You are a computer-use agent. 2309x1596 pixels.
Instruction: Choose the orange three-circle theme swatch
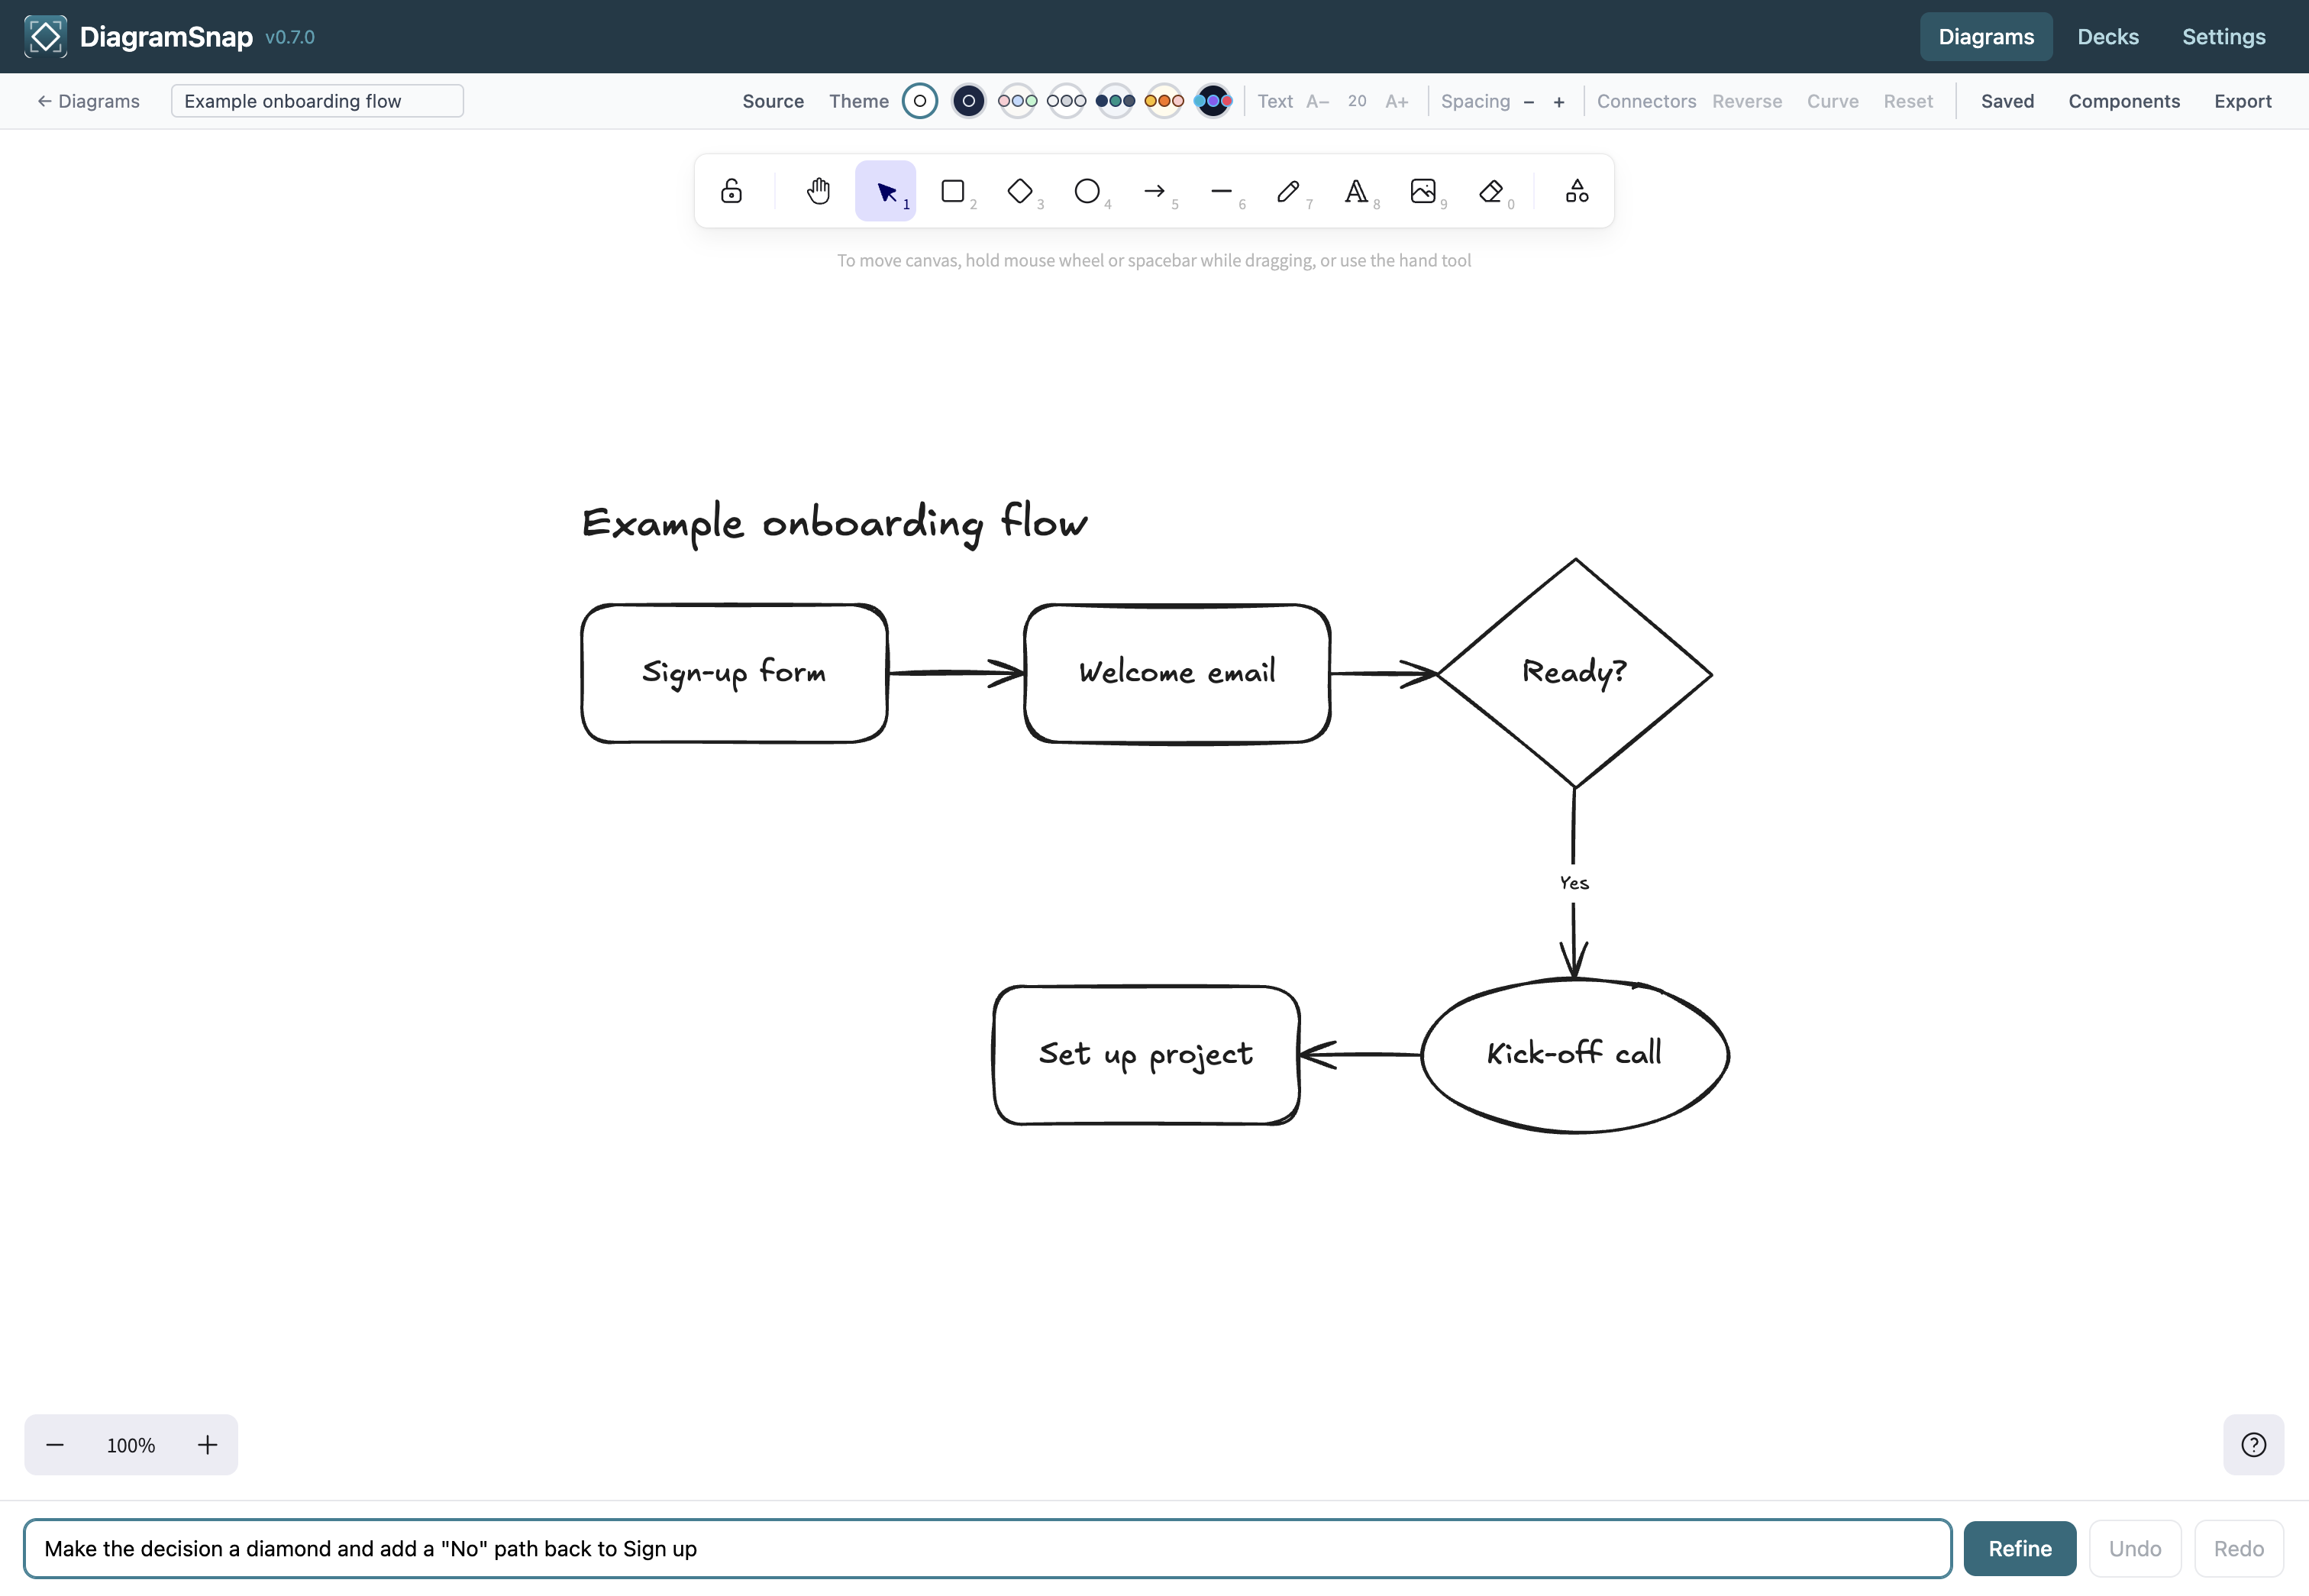(1164, 101)
